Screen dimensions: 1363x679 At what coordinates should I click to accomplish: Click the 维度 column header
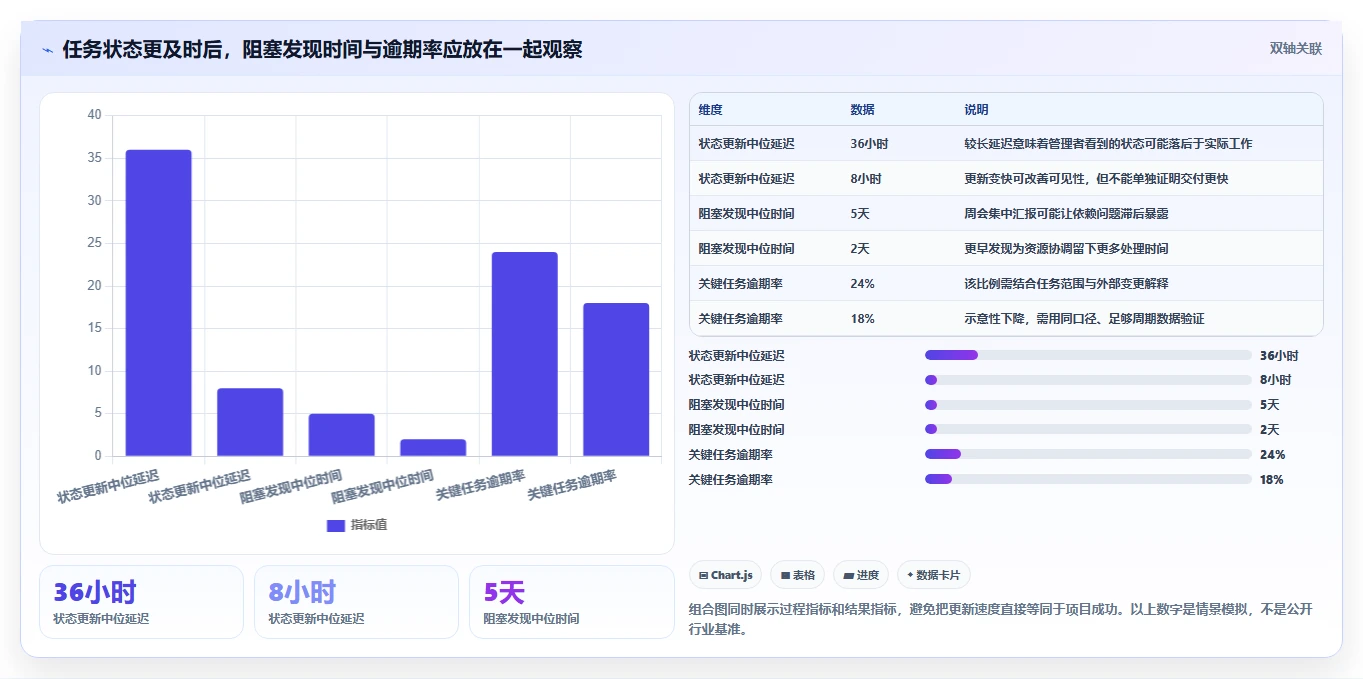710,109
